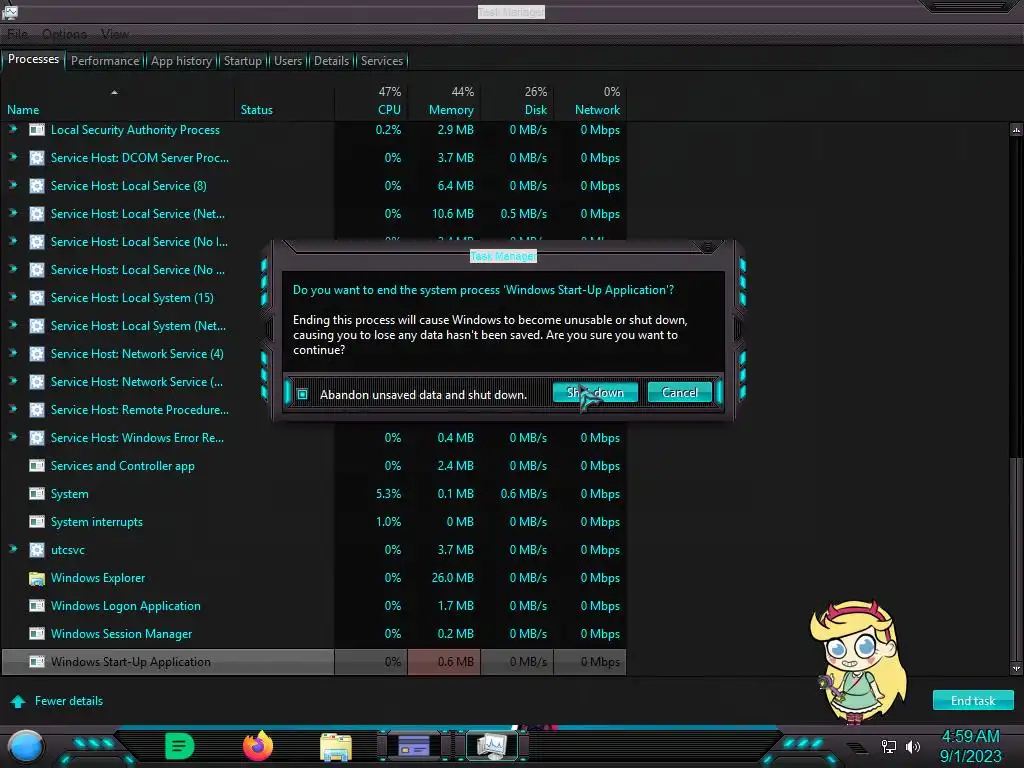Switch to the Details tab
The width and height of the screenshot is (1024, 768).
point(332,61)
